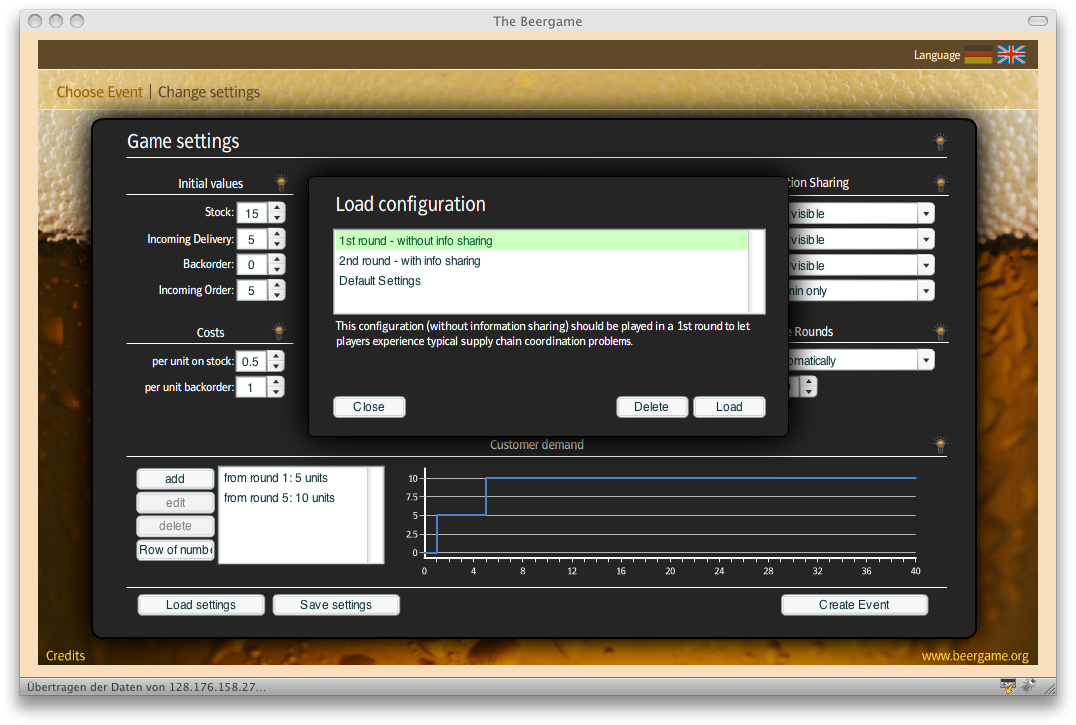
Task: Click the Customer demand hint lightbulb
Action: pyautogui.click(x=940, y=445)
